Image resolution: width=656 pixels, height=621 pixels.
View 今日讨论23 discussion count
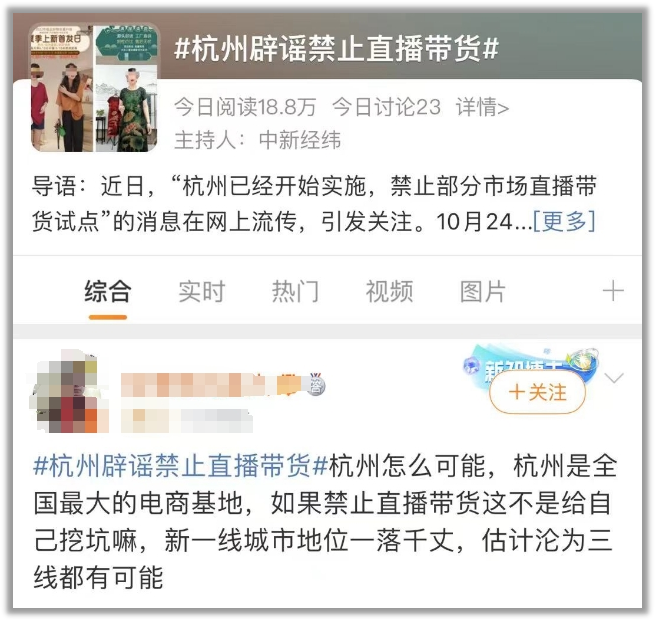click(387, 107)
